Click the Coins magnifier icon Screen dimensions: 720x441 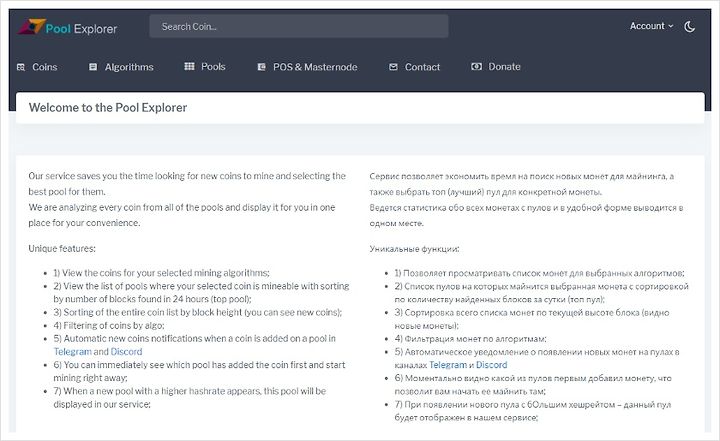(21, 67)
